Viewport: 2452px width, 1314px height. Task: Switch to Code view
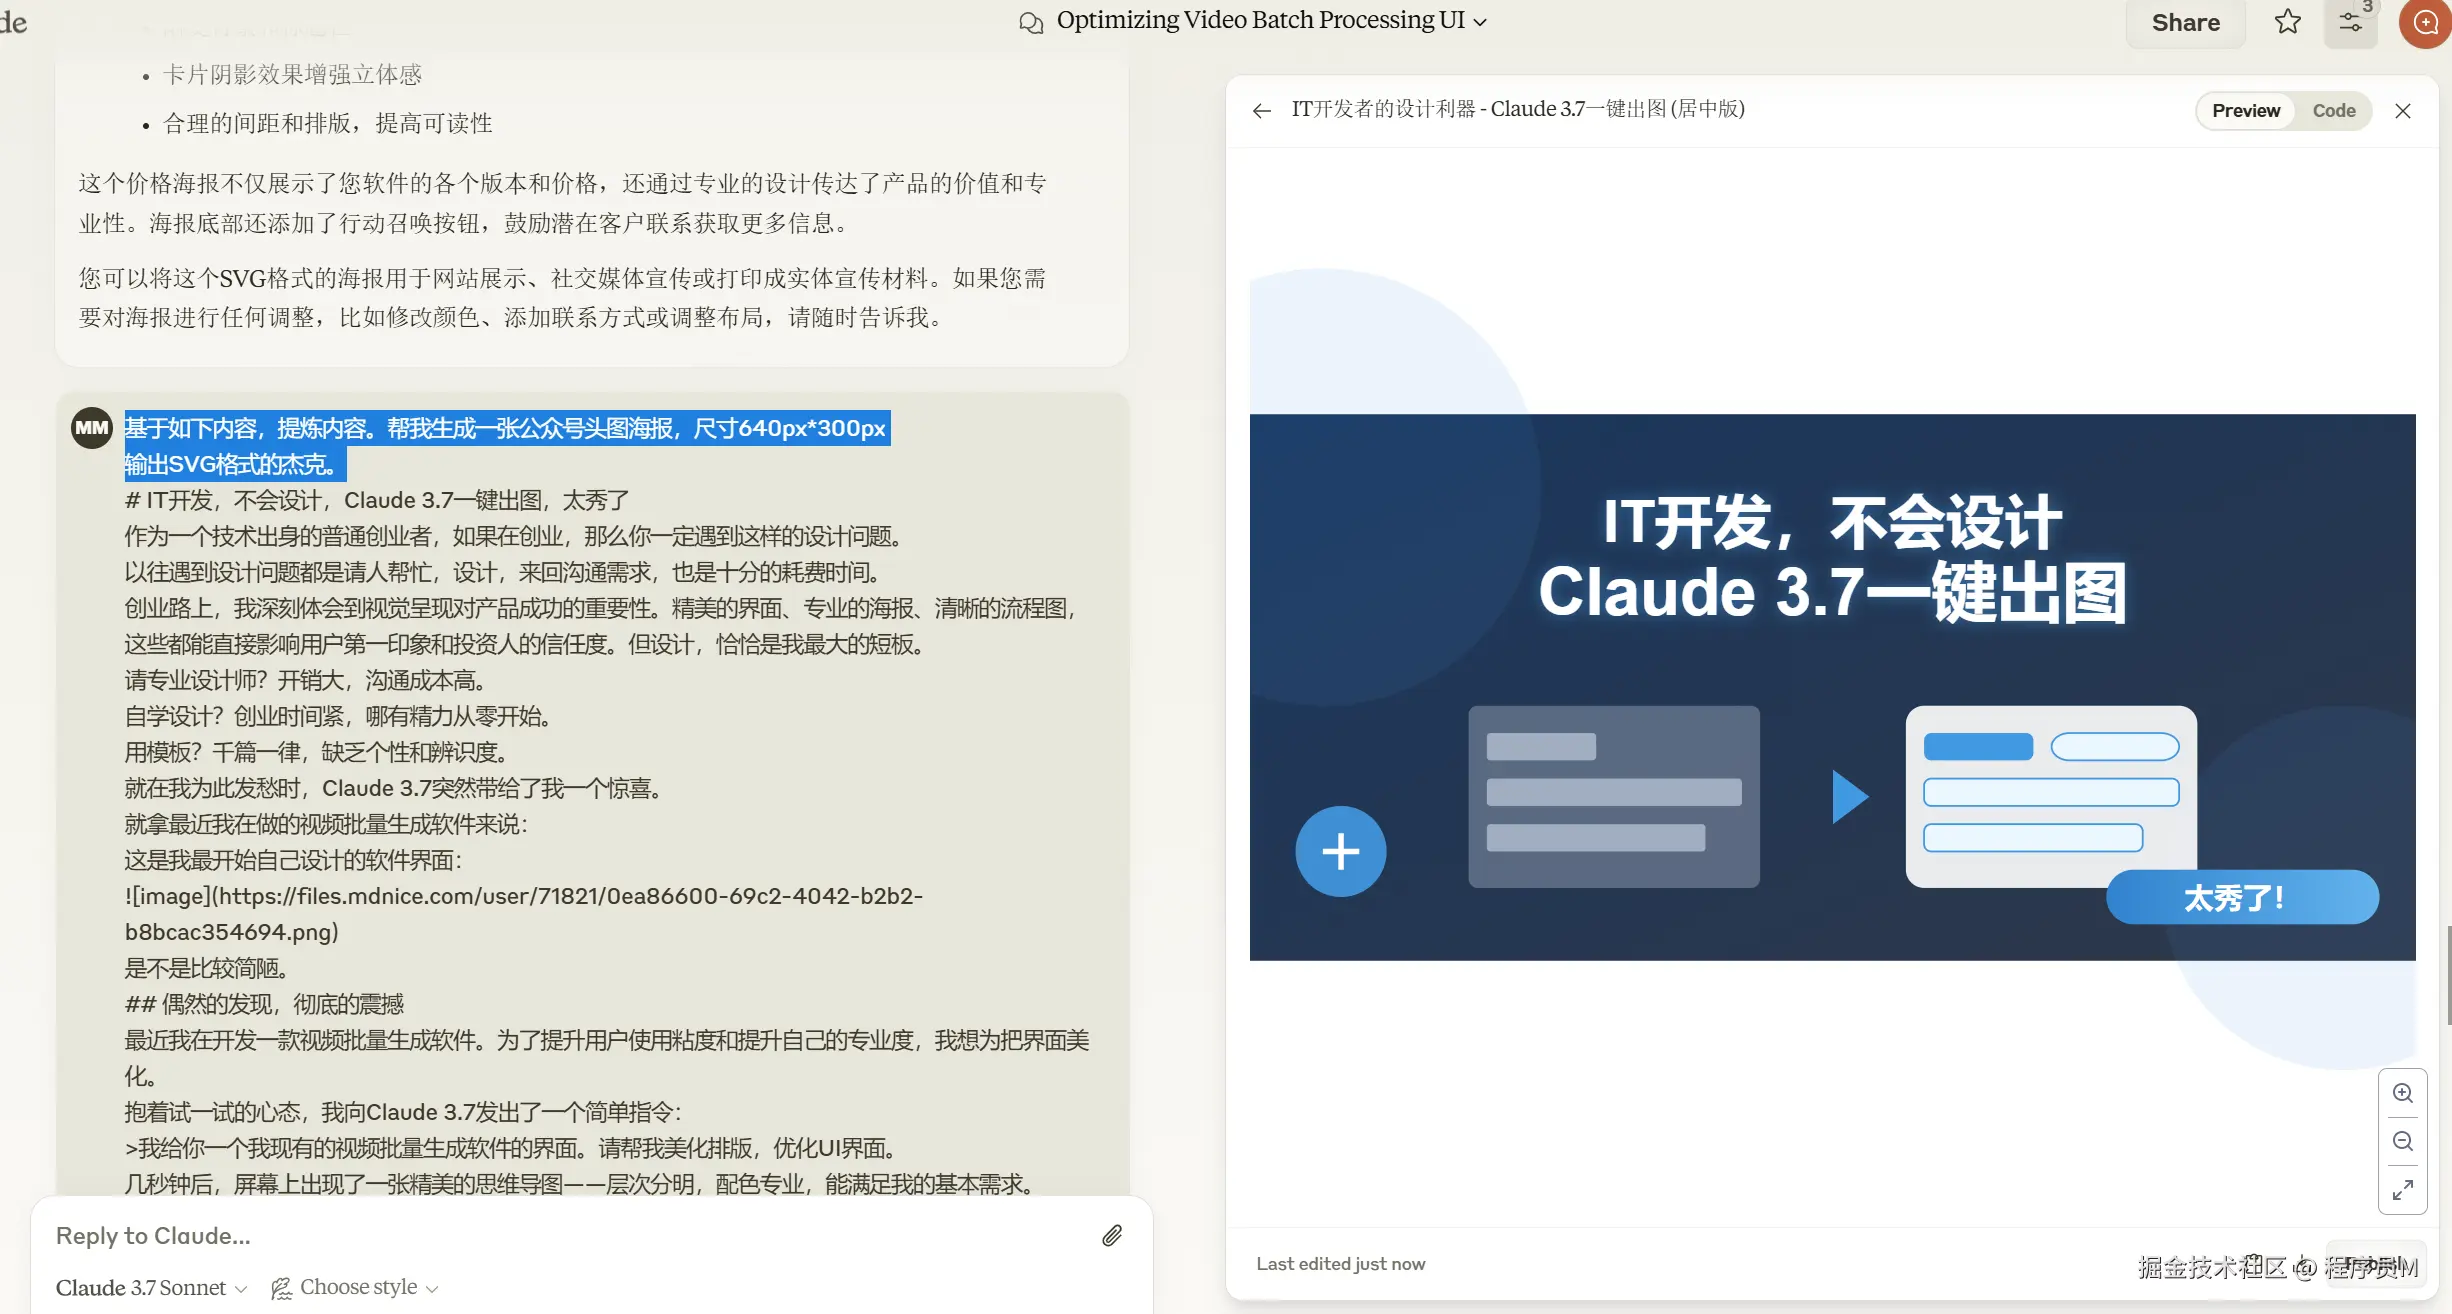point(2333,110)
